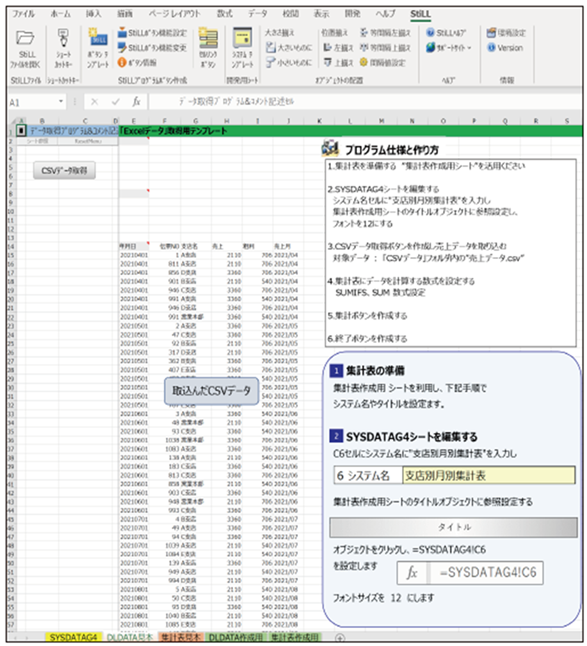Open the StiLL file folder icon
The height and width of the screenshot is (646, 587).
(x=25, y=38)
